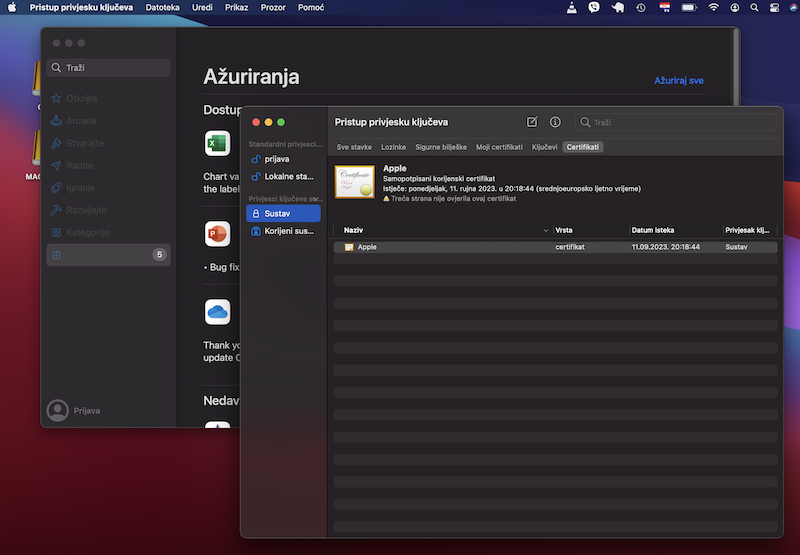Click the Samopotpisani korijenski certifikat text
800x555 pixels.
coord(439,179)
